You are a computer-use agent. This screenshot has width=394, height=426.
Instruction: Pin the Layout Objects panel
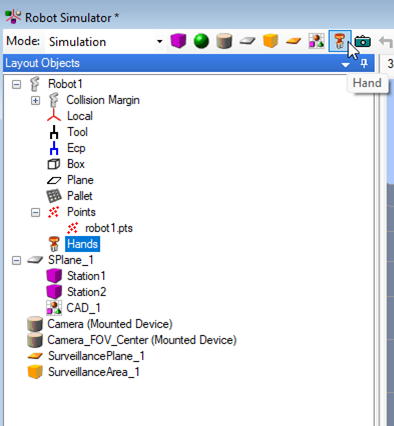point(364,63)
